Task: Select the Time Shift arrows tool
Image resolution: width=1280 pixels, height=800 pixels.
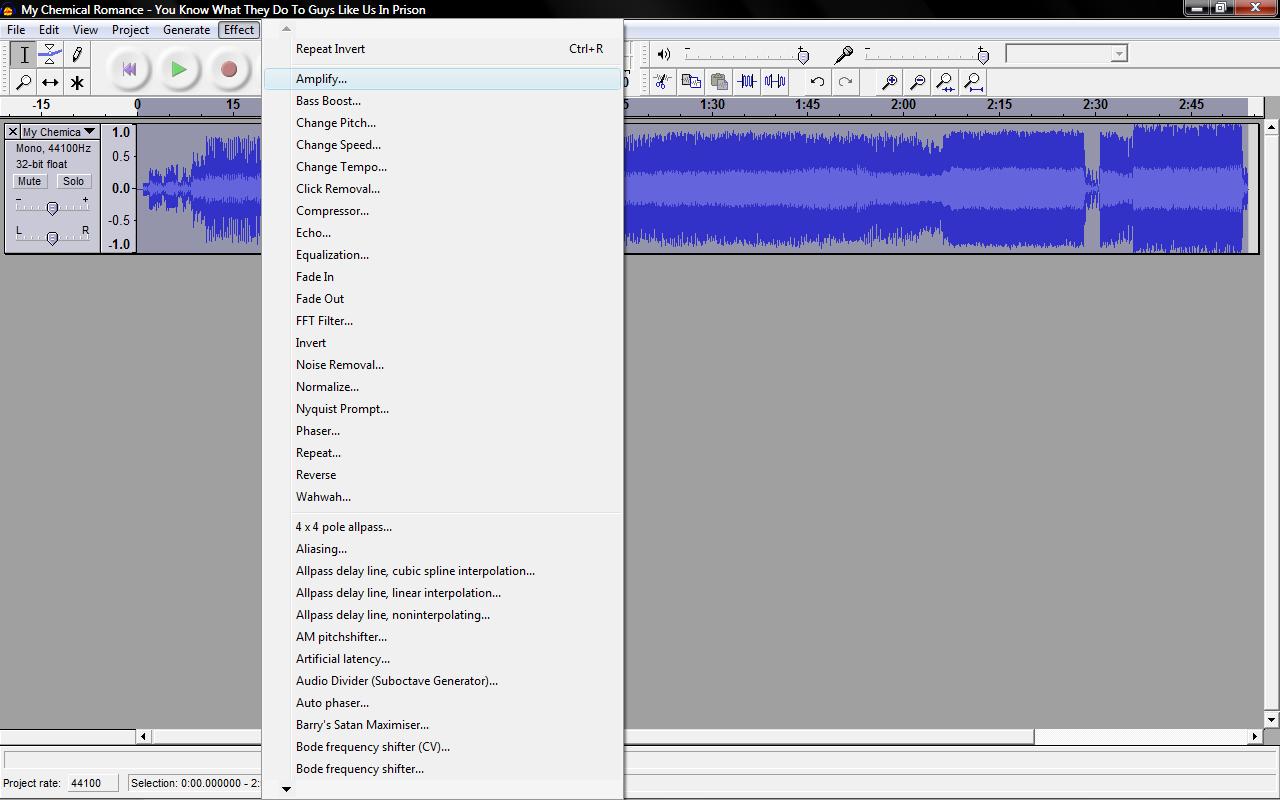Action: coord(50,82)
